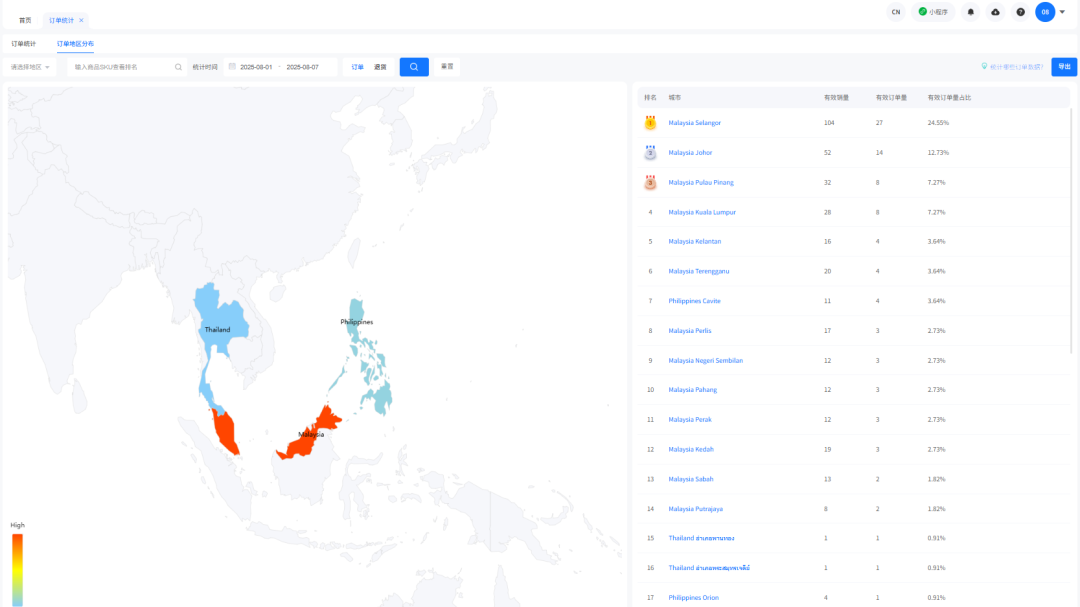Viewport: 1080px width, 607px height.
Task: Click the ranking table vertical scrollbar
Action: (x=1071, y=231)
